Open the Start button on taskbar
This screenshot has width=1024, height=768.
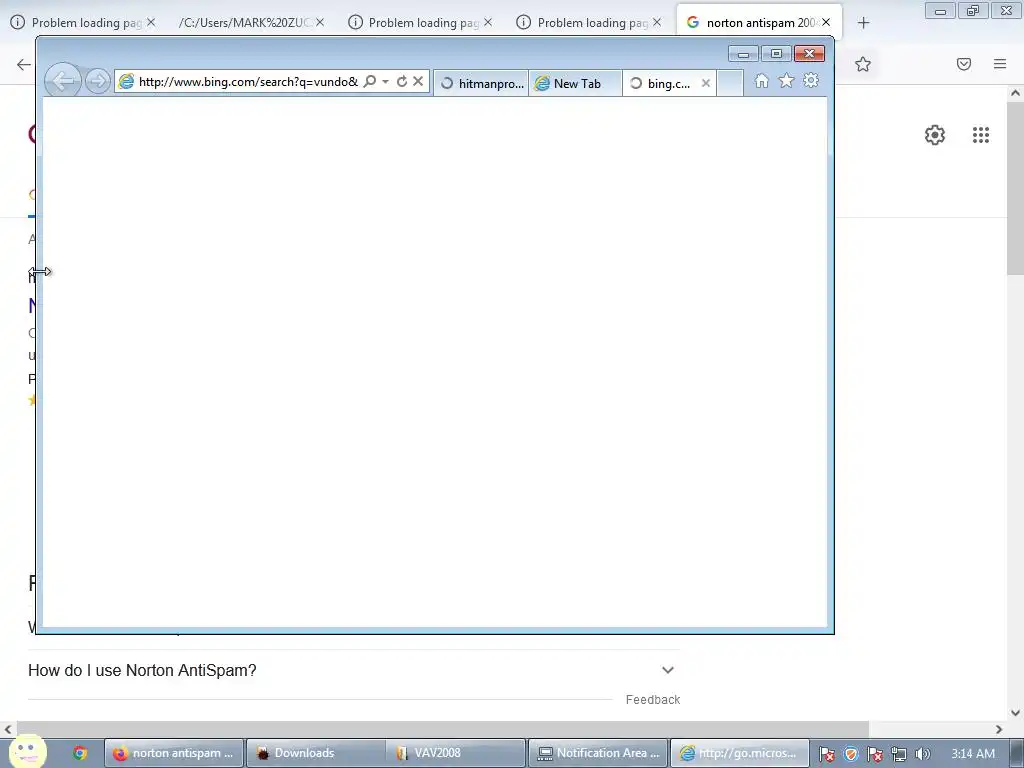pyautogui.click(x=27, y=751)
